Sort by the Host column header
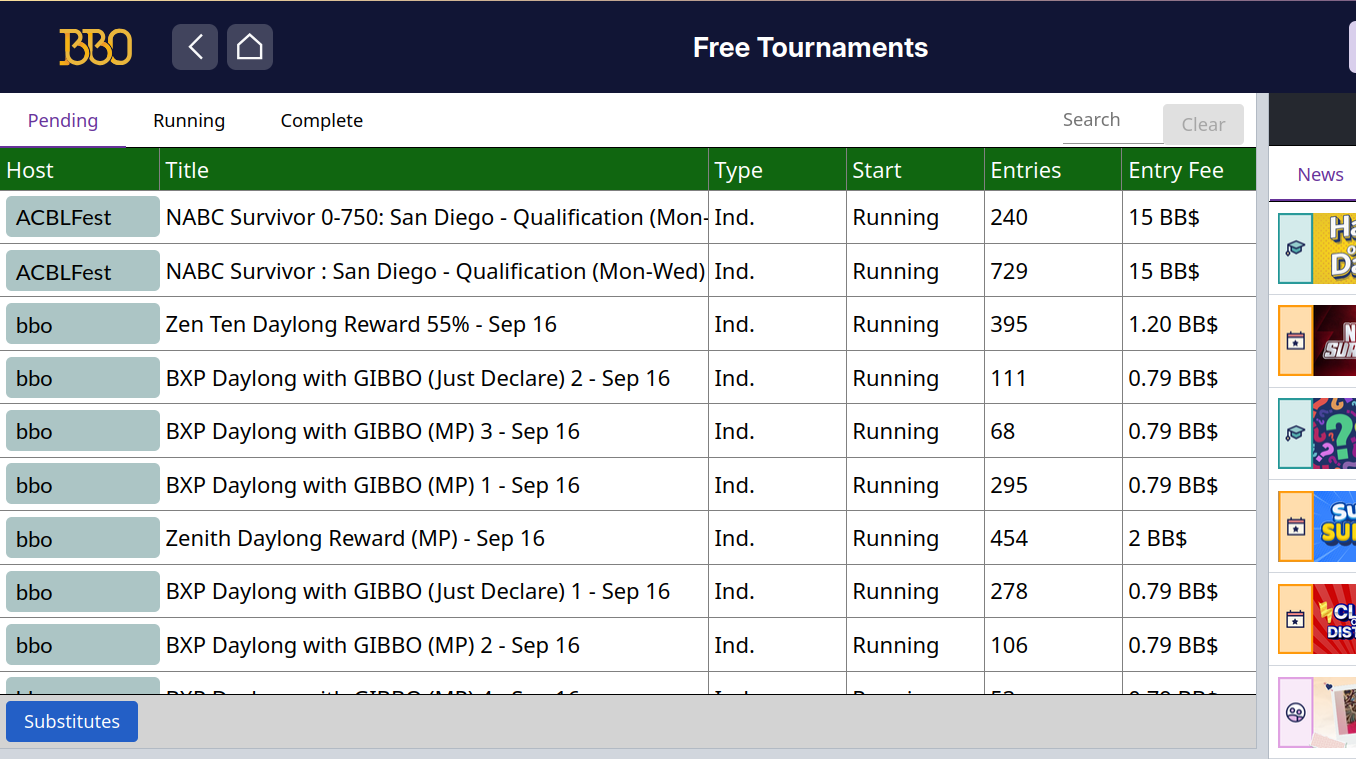The image size is (1356, 759). (x=80, y=170)
